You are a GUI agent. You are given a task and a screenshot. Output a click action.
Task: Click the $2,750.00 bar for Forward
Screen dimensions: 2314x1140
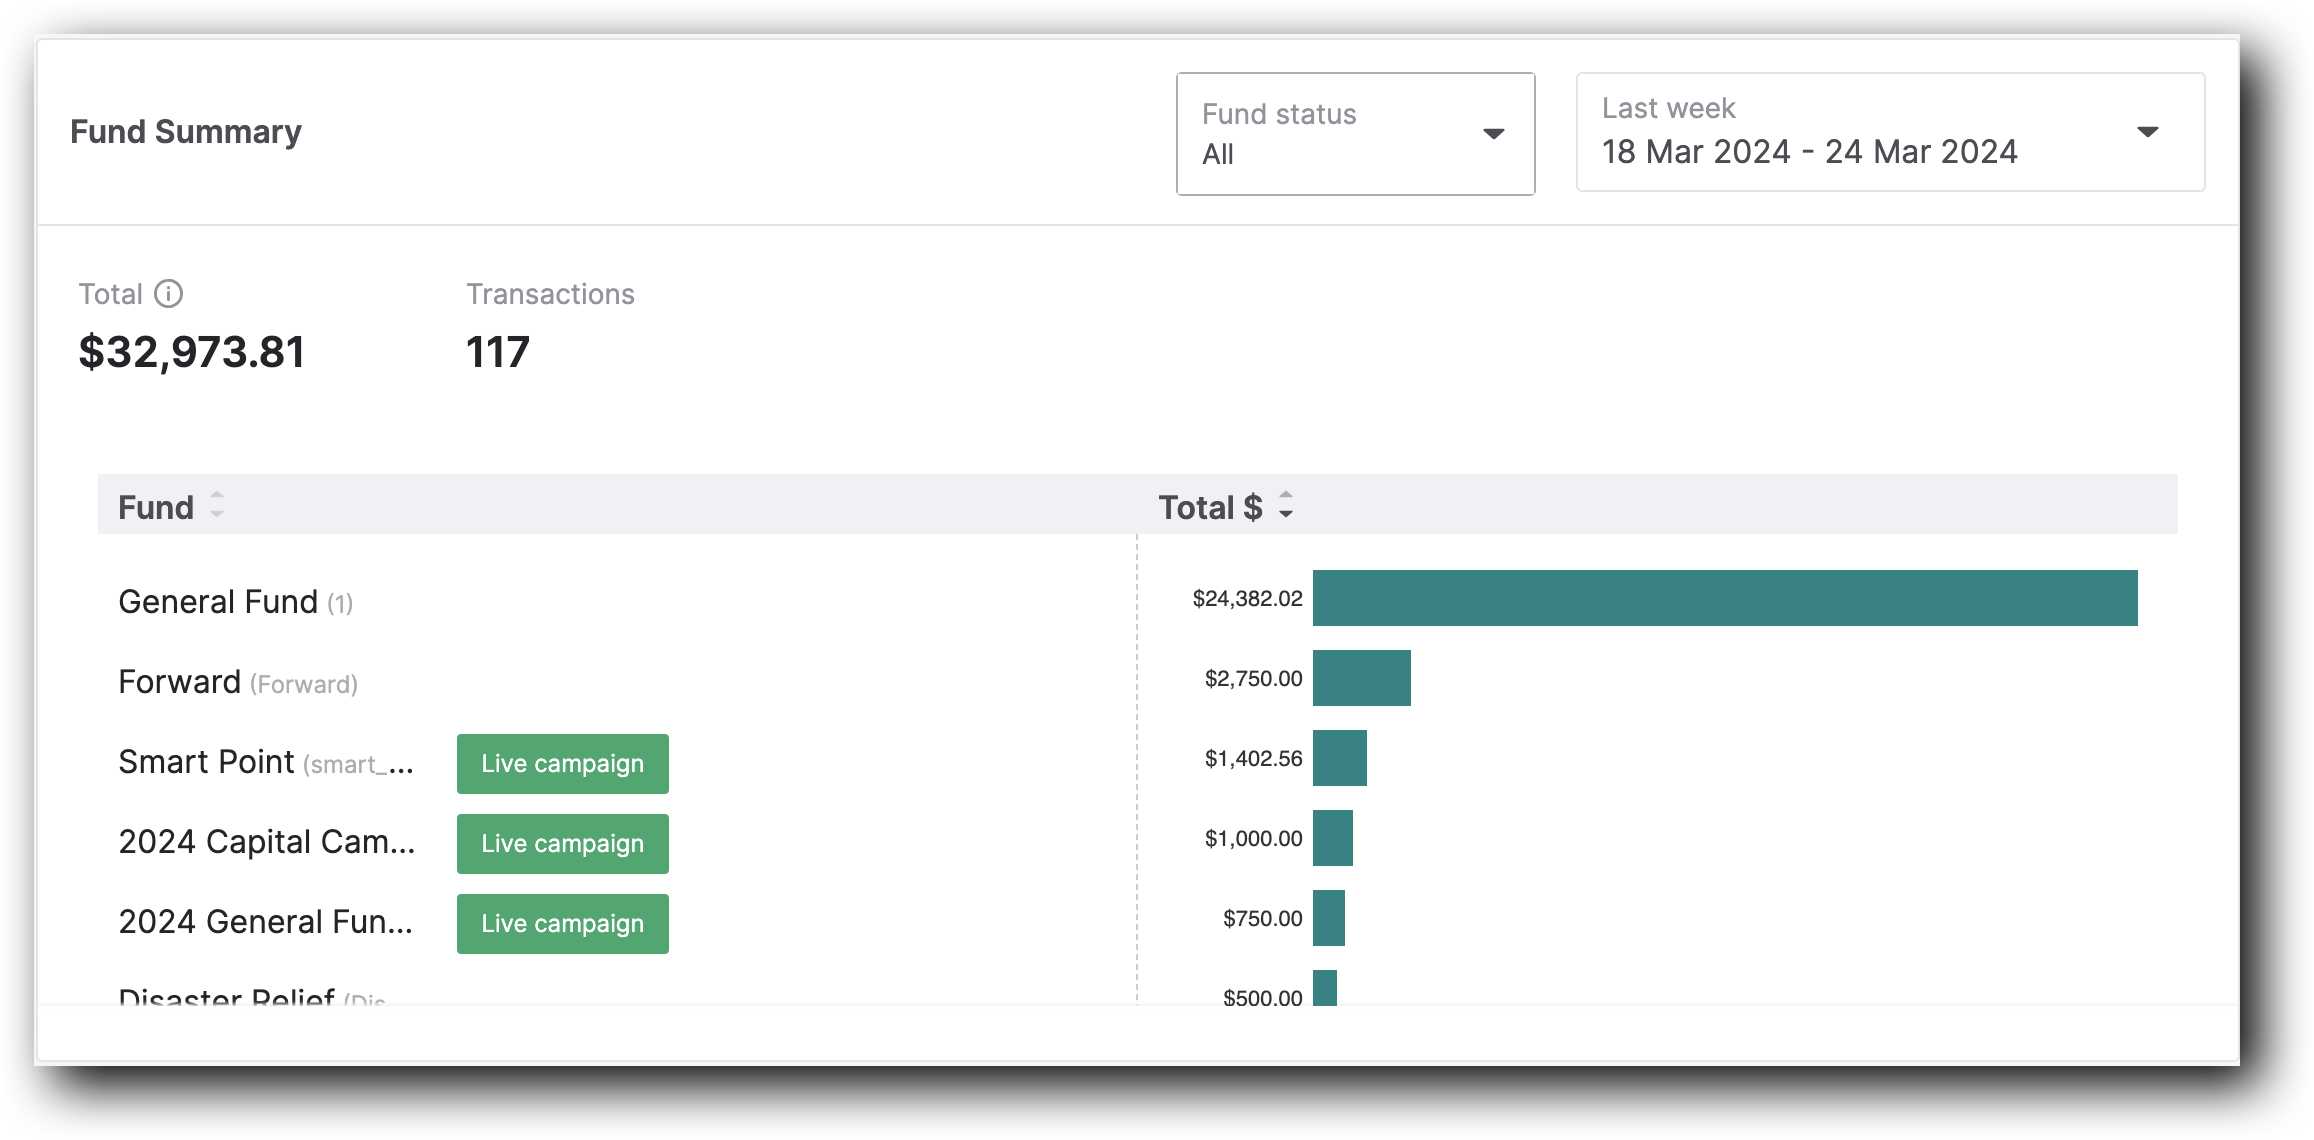click(1362, 678)
